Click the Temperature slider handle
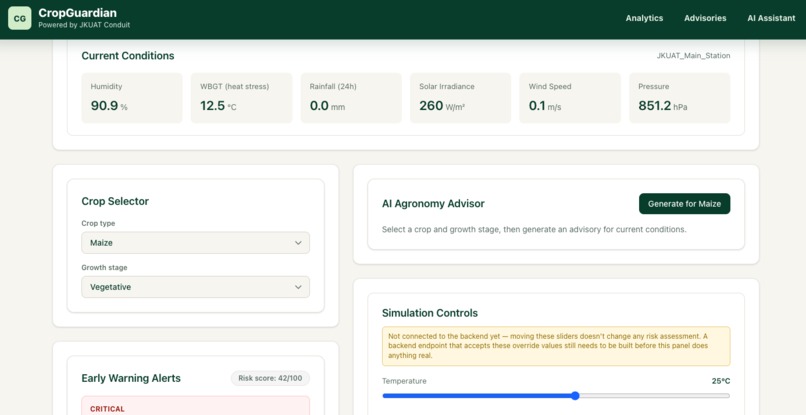Viewport: 806px width, 415px height. pyautogui.click(x=575, y=395)
